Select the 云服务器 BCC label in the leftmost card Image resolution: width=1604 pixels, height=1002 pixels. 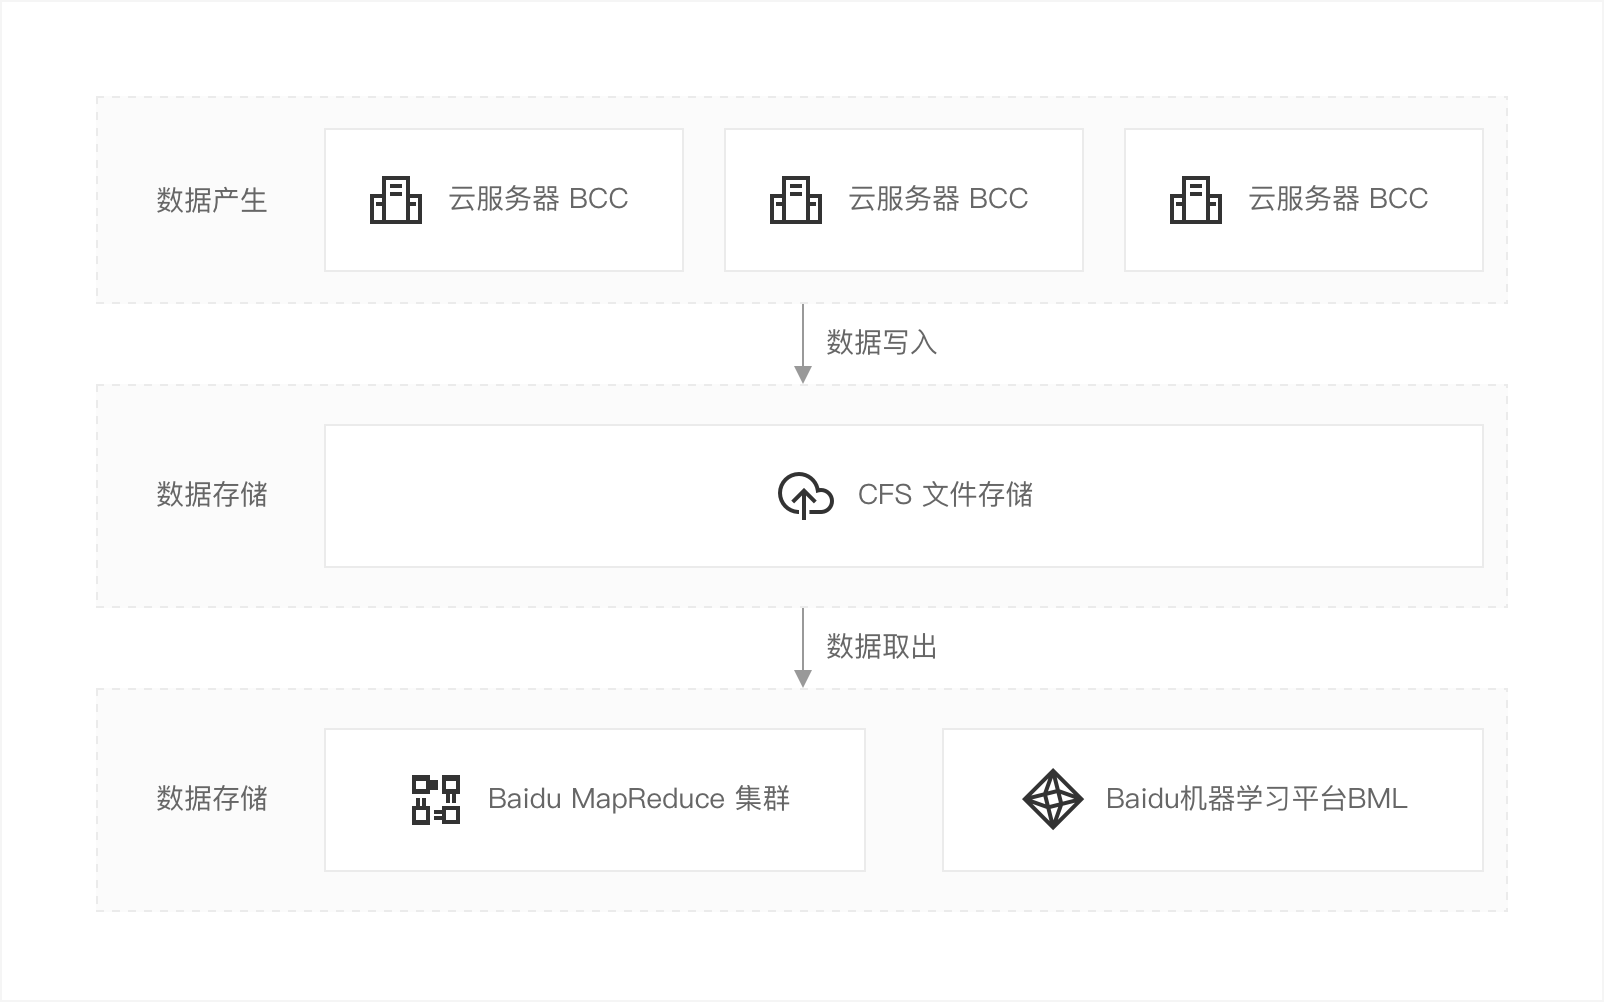tap(538, 199)
